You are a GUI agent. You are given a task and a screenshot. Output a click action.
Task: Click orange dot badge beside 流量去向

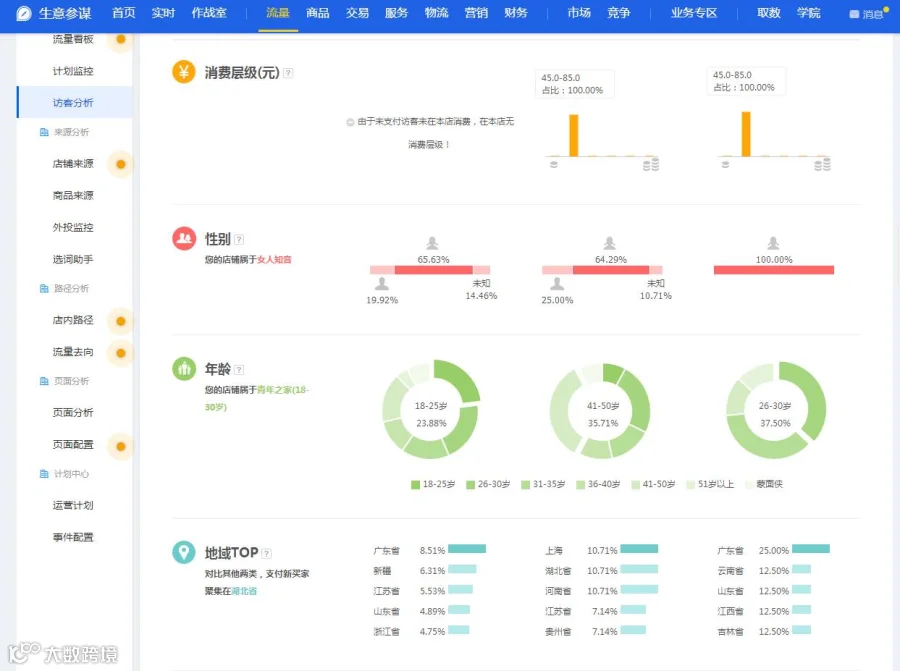click(121, 352)
